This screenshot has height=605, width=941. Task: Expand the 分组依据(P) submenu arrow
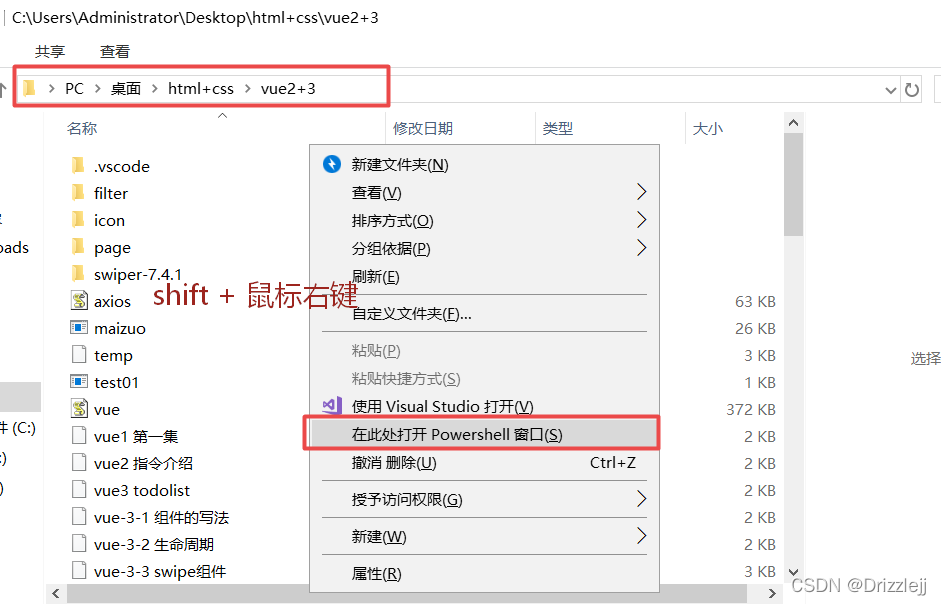[642, 247]
